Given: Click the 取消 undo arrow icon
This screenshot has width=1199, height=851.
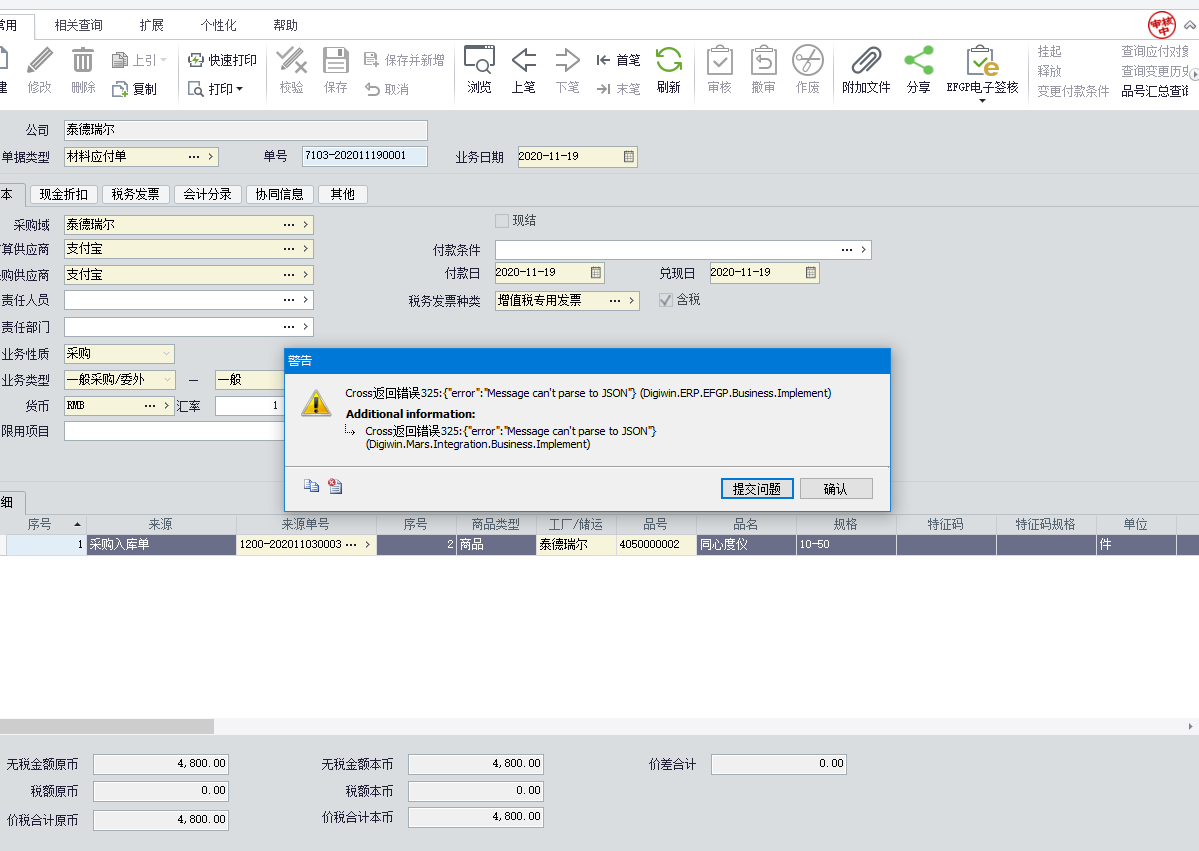Looking at the screenshot, I should (x=372, y=89).
